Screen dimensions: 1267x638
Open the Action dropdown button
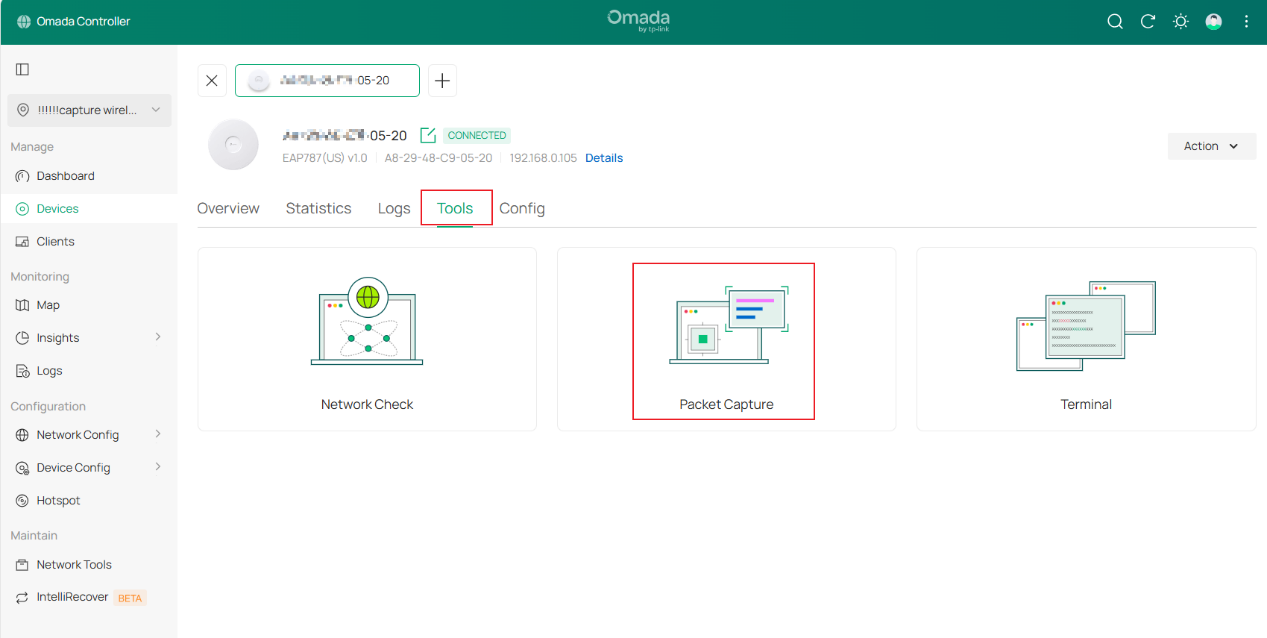pos(1212,146)
